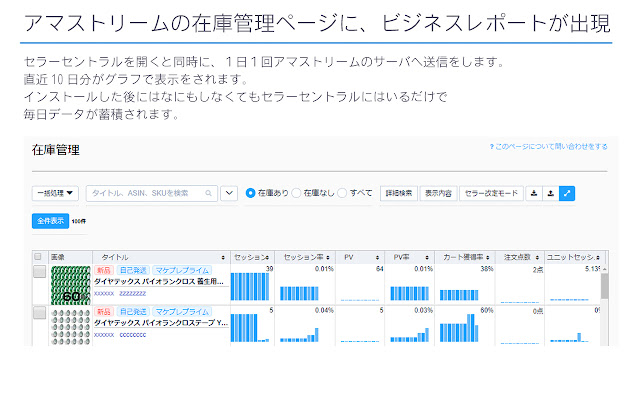
Task: Select the 在庫あり radio button
Action: tap(250, 193)
